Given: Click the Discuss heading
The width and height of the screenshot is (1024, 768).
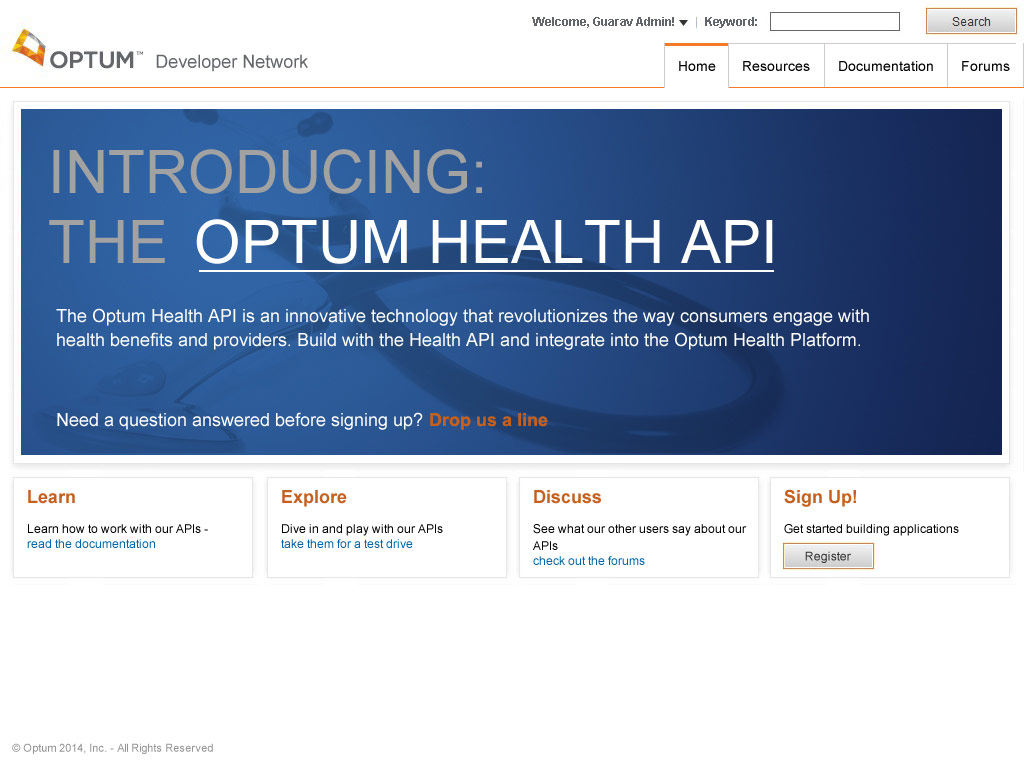Looking at the screenshot, I should click(566, 497).
